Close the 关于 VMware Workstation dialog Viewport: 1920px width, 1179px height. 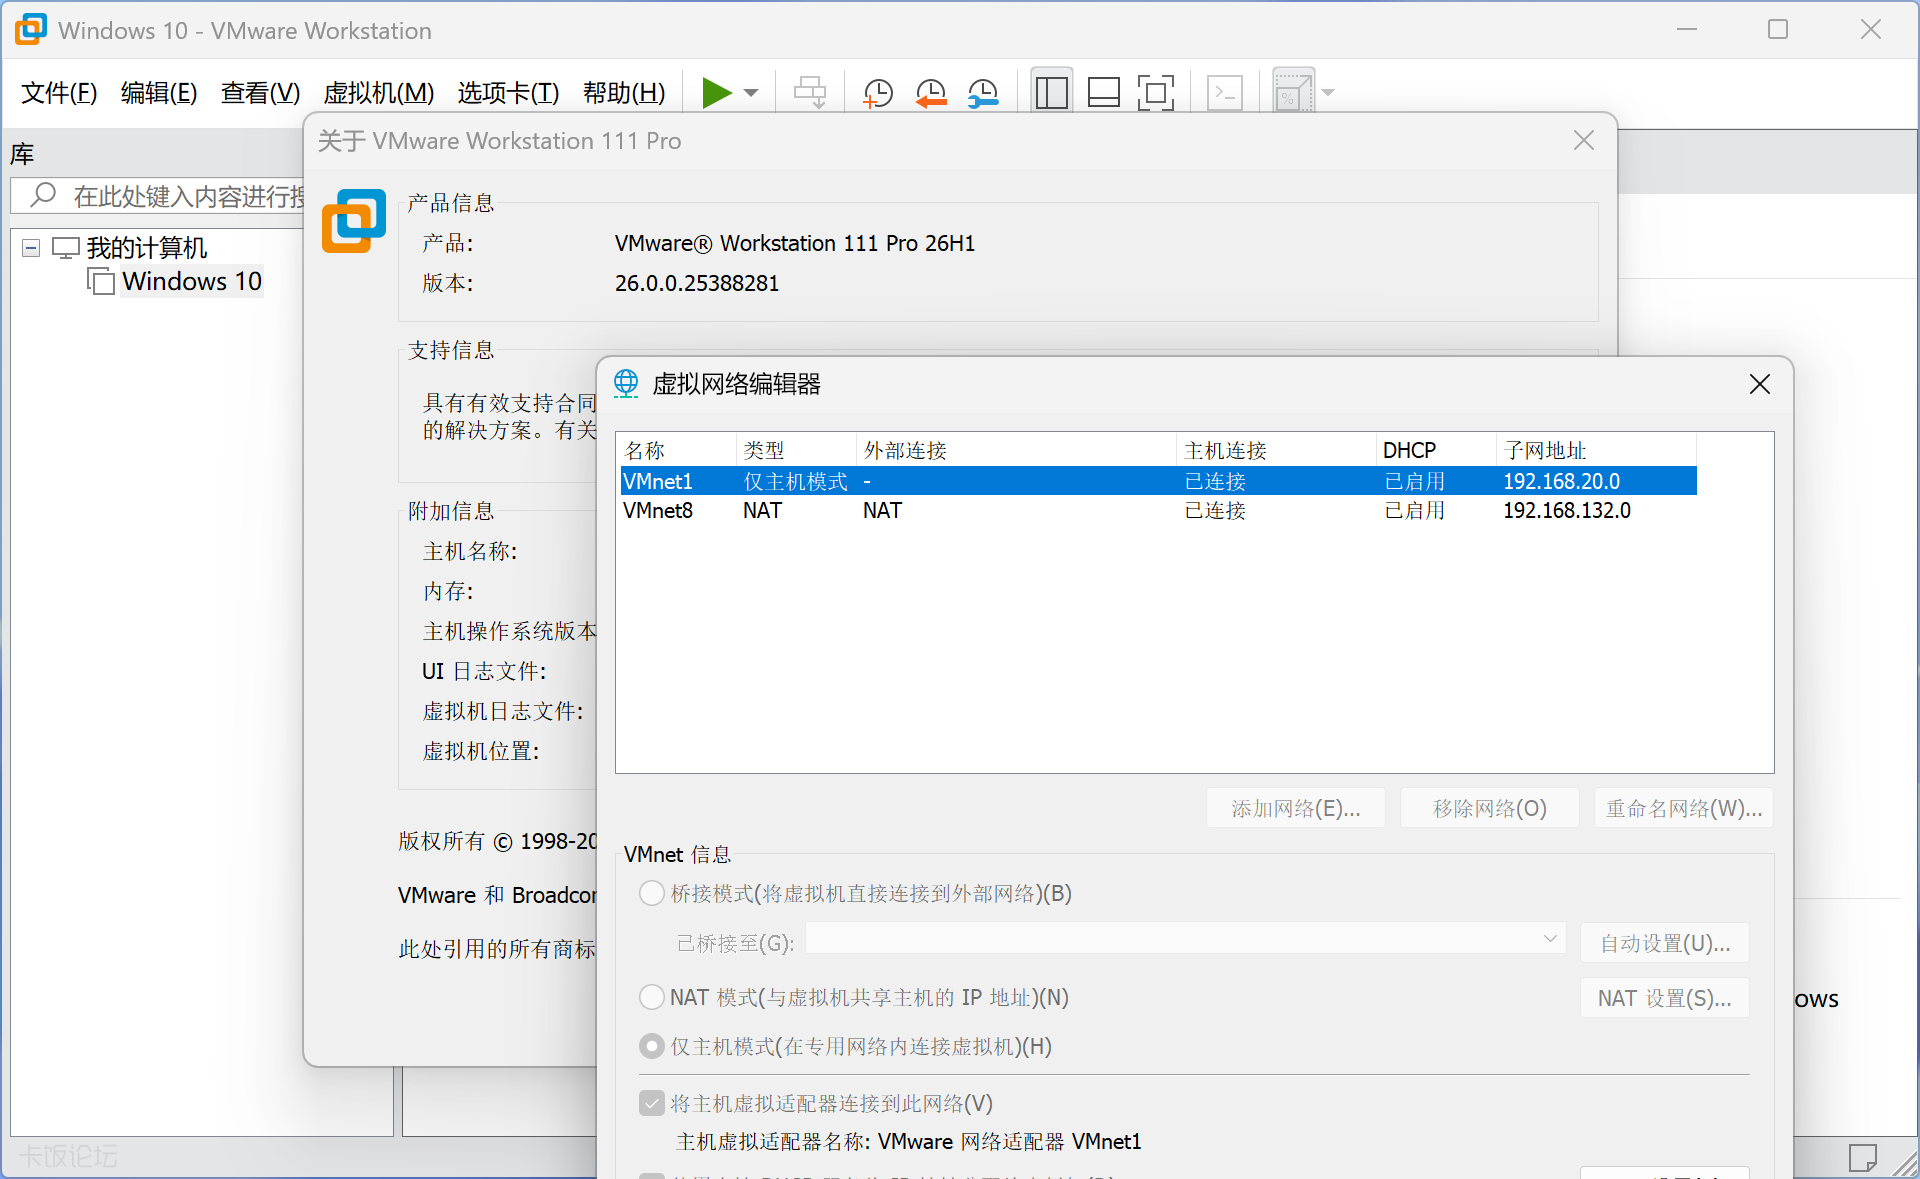pos(1584,140)
